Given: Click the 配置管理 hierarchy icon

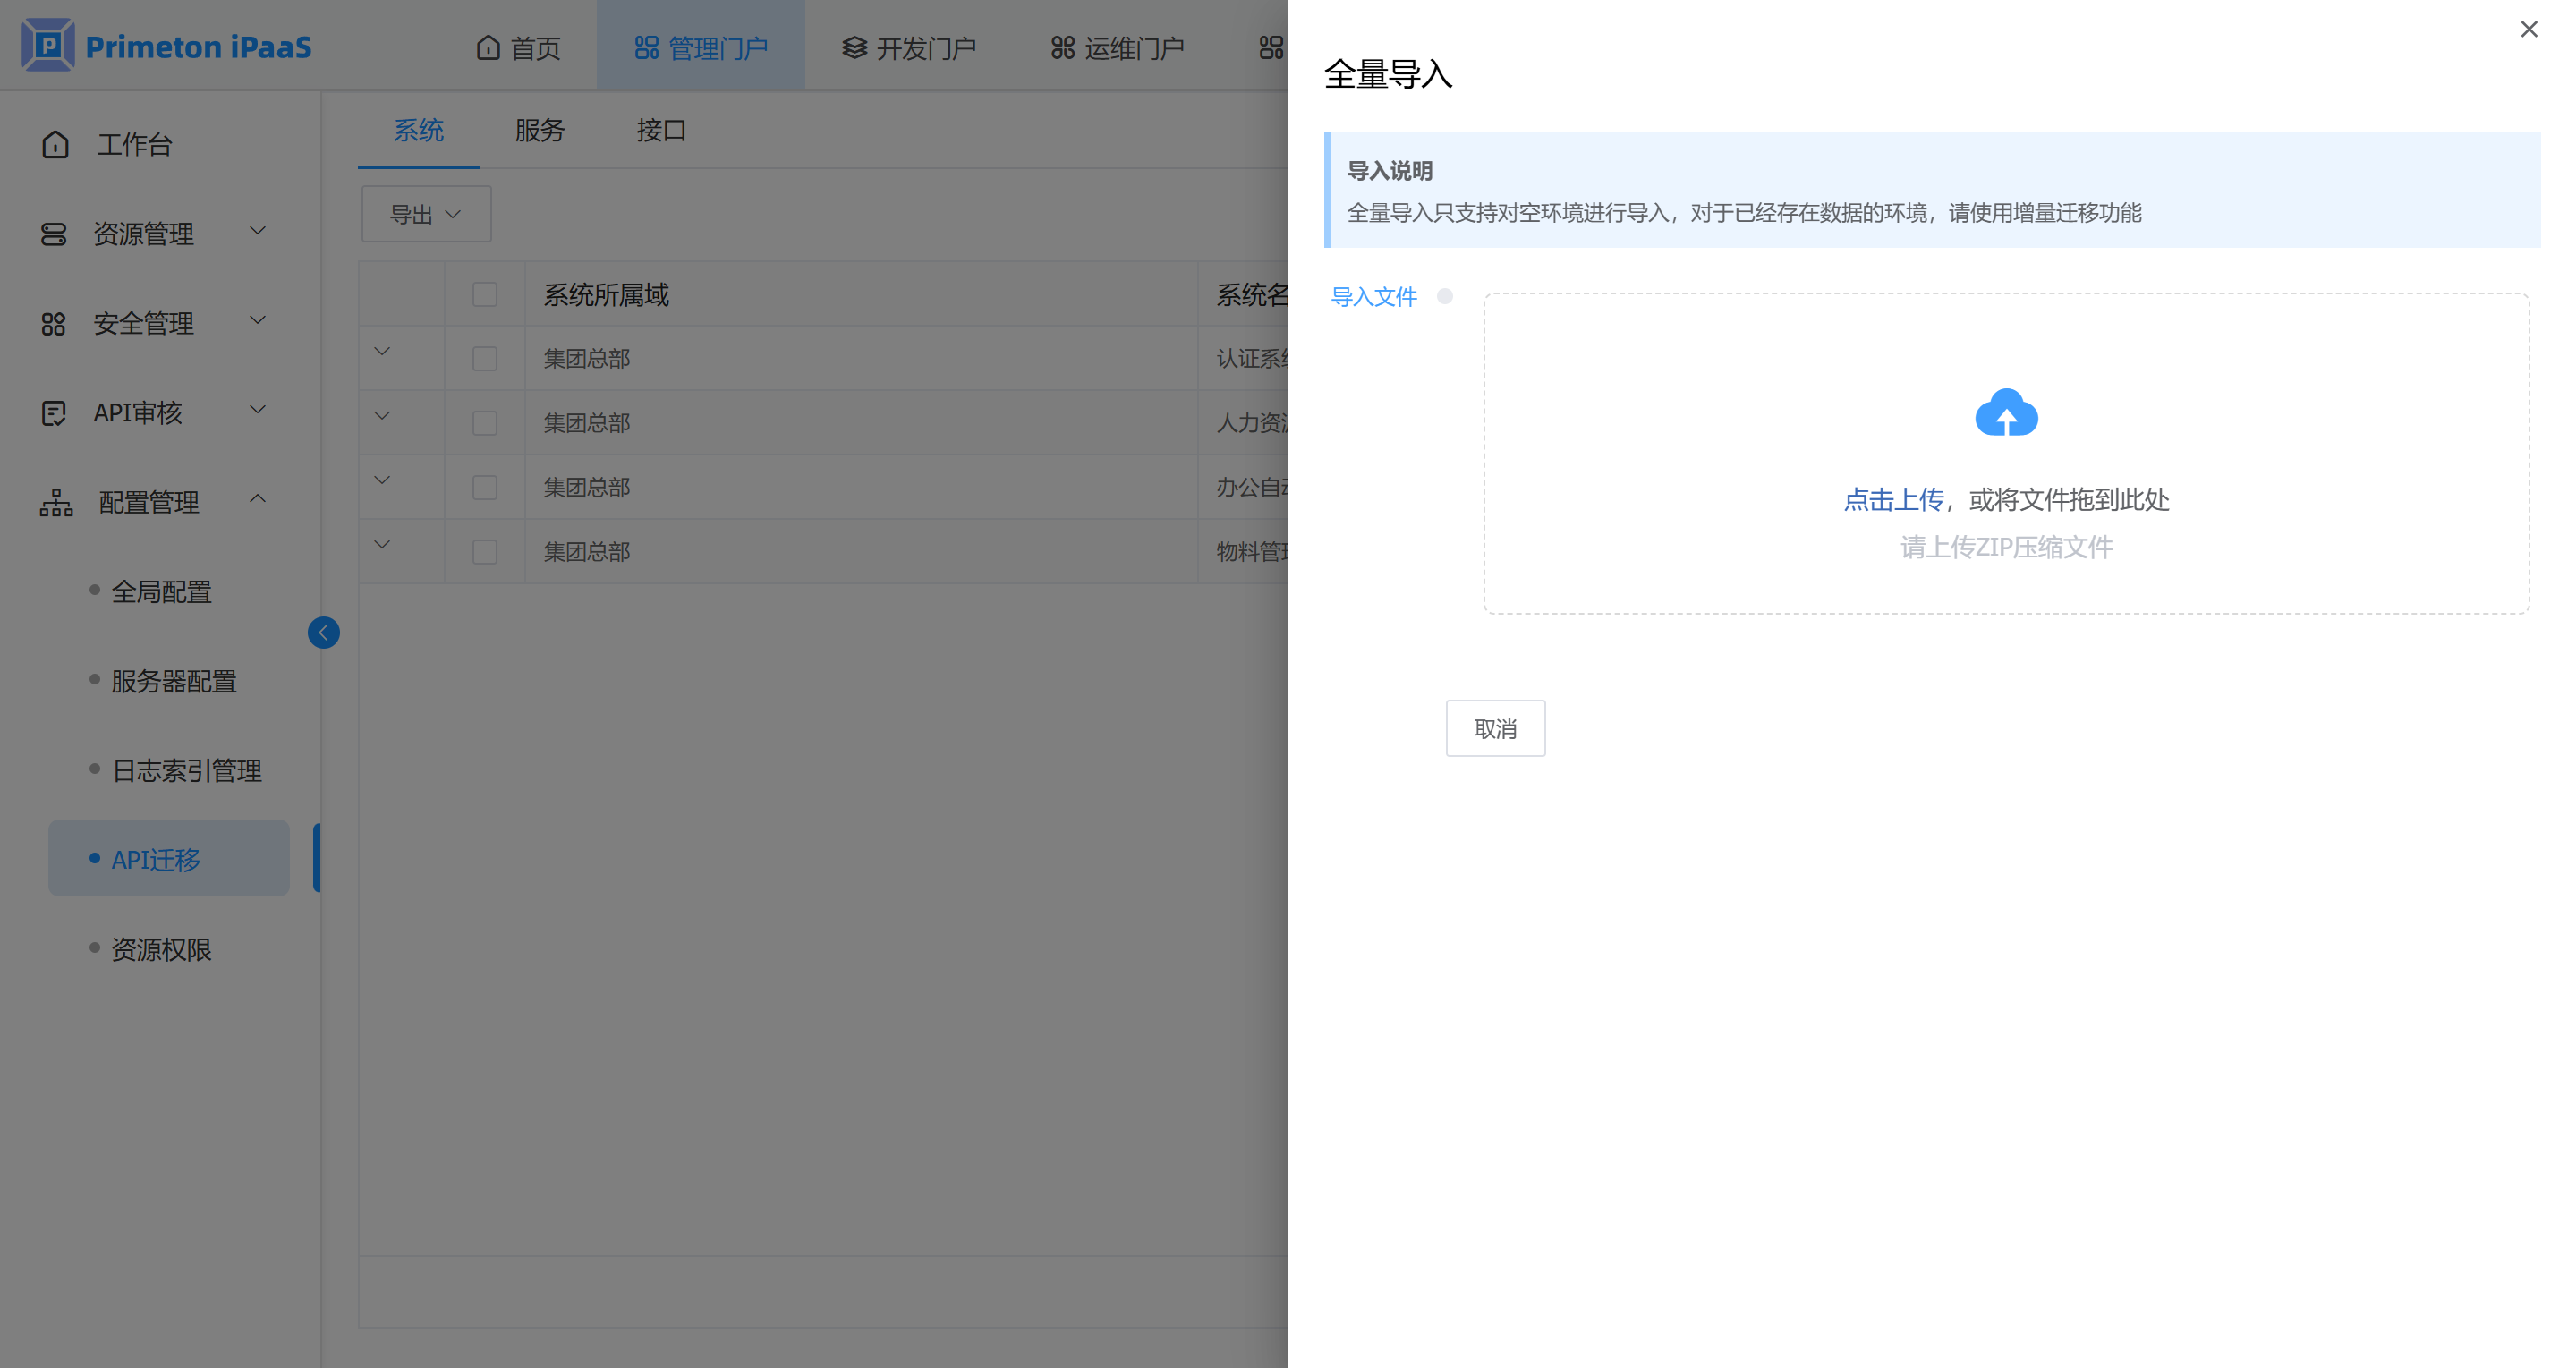Looking at the screenshot, I should pos(56,502).
